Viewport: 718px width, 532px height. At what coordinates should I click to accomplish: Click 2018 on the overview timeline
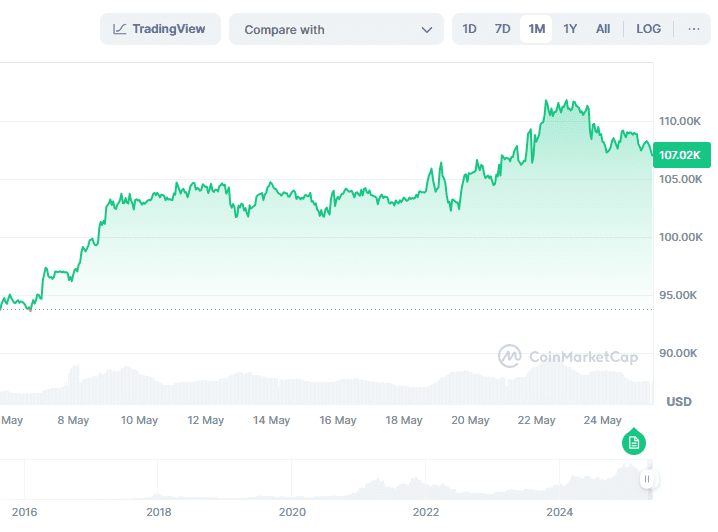(x=158, y=512)
